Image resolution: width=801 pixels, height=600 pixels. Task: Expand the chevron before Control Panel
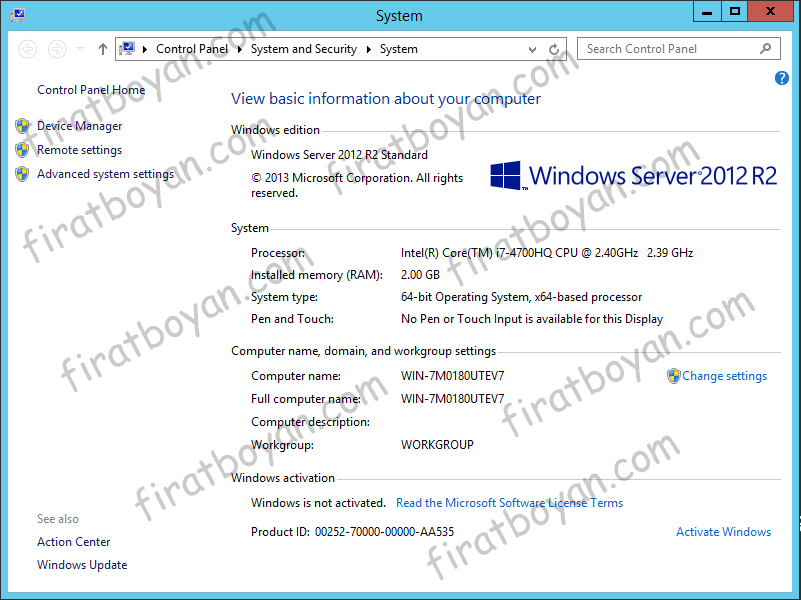[145, 49]
